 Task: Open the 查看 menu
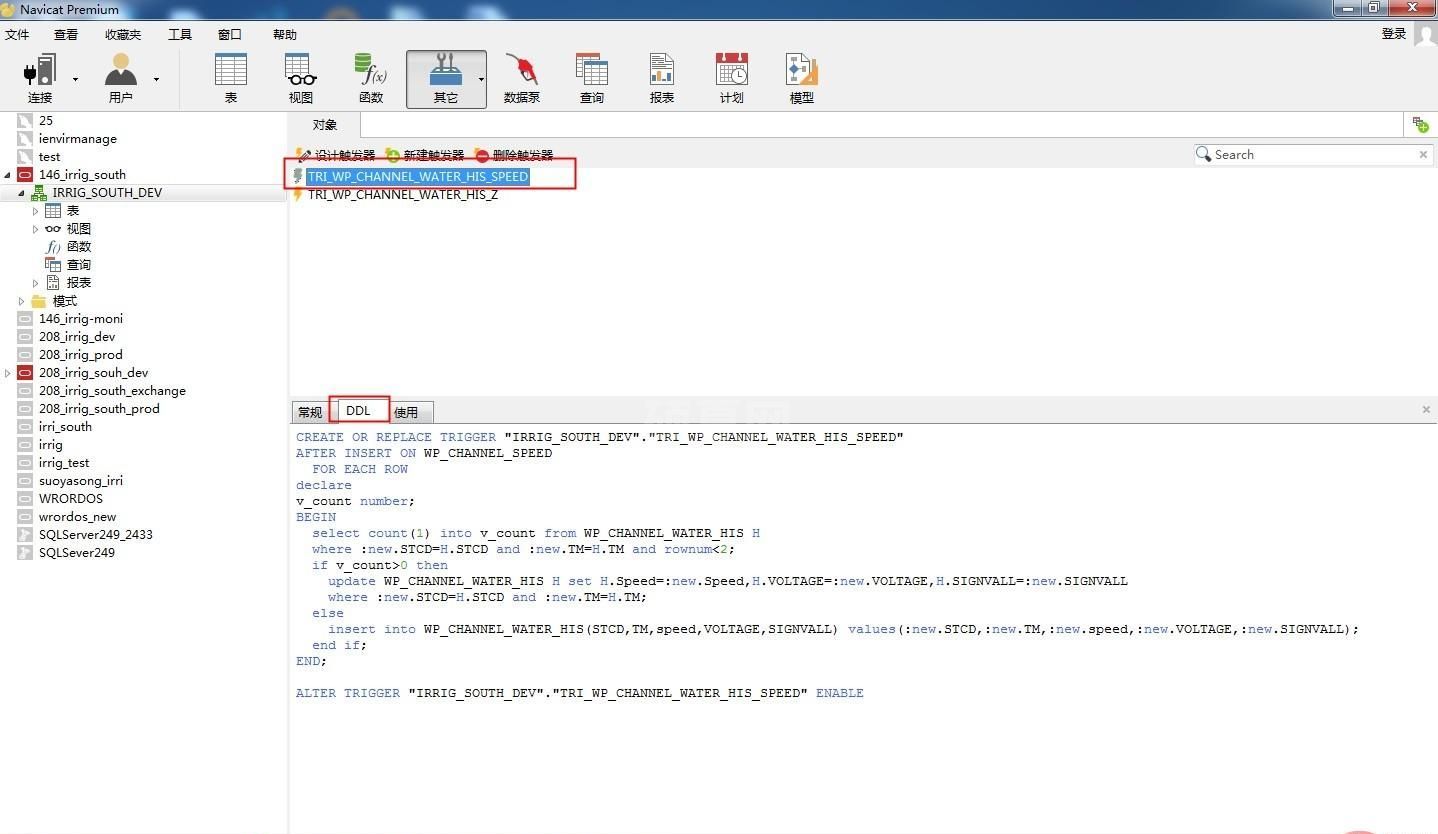point(66,34)
